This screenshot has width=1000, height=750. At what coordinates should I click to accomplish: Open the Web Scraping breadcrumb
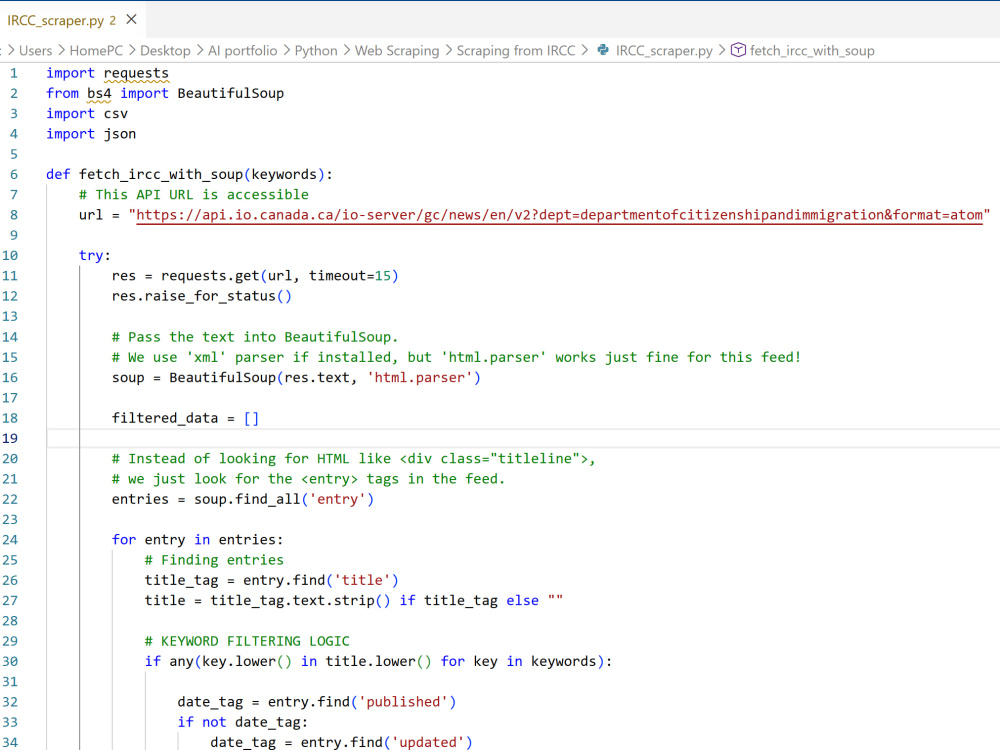[397, 51]
